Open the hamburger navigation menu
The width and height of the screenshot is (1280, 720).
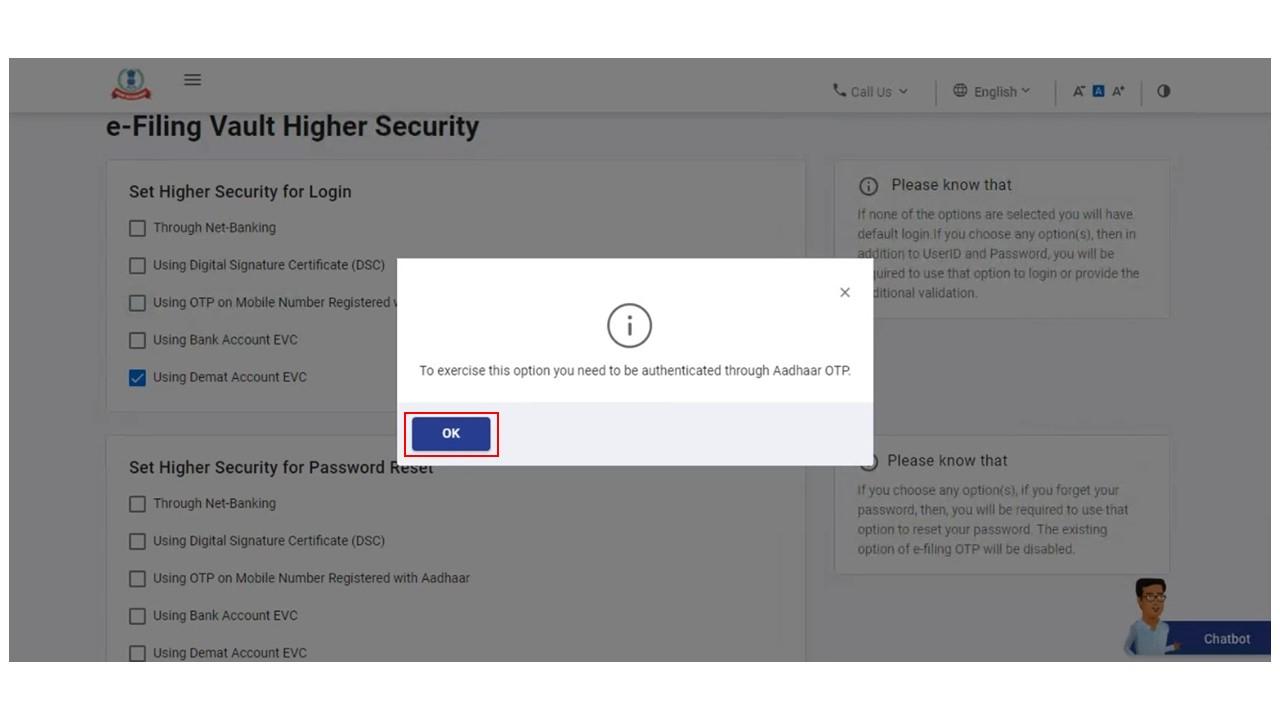(192, 80)
